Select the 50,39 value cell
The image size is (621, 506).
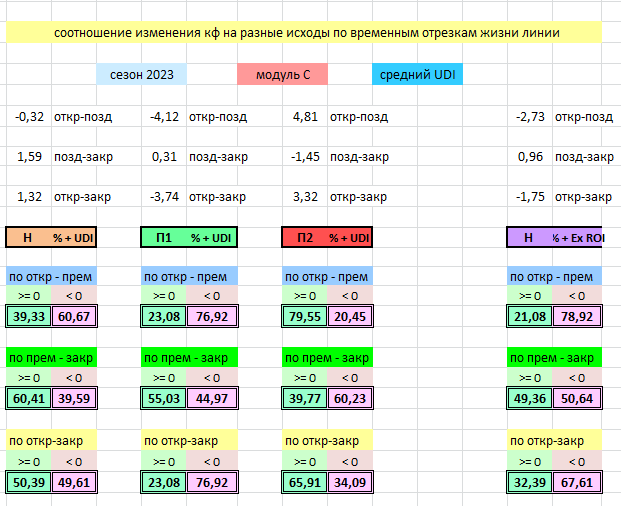(29, 482)
